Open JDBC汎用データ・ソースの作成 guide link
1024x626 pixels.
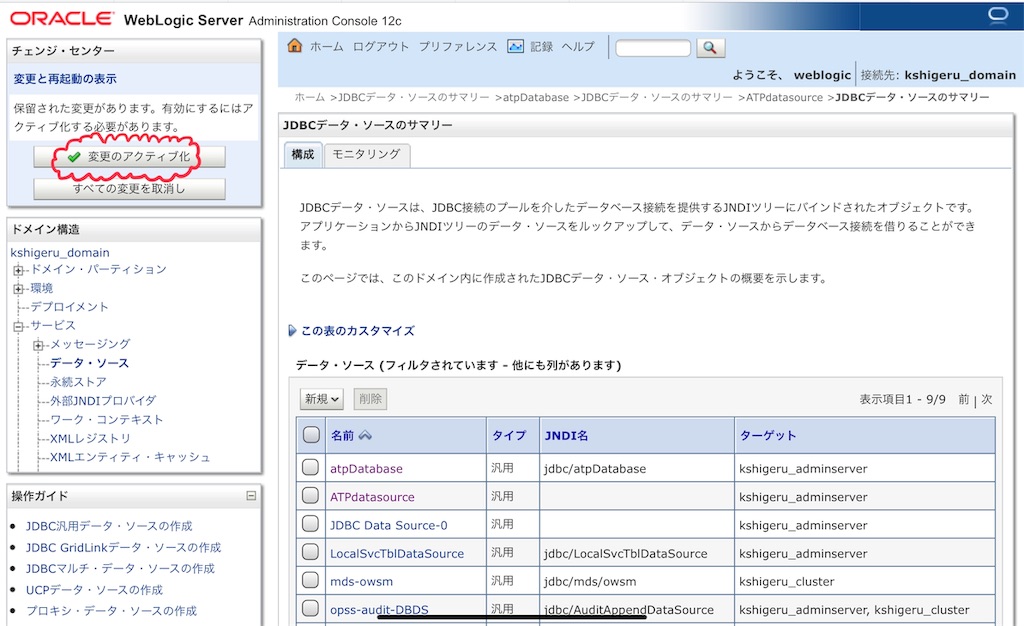[x=109, y=526]
